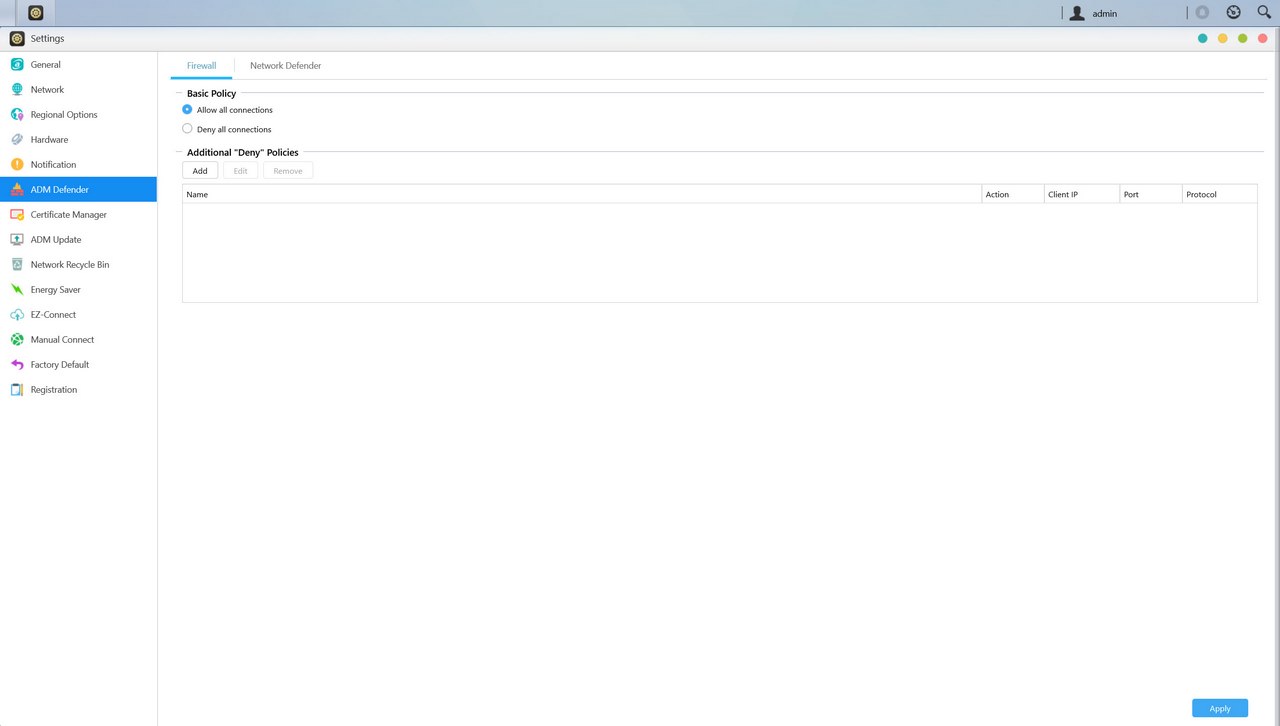Open the EZ-Connect label
The width and height of the screenshot is (1280, 726).
pos(53,315)
